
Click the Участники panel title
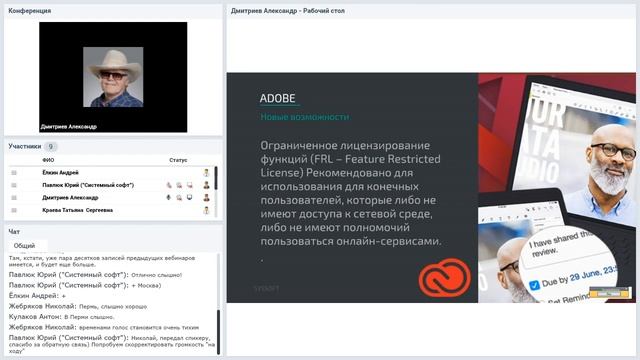[x=25, y=146]
